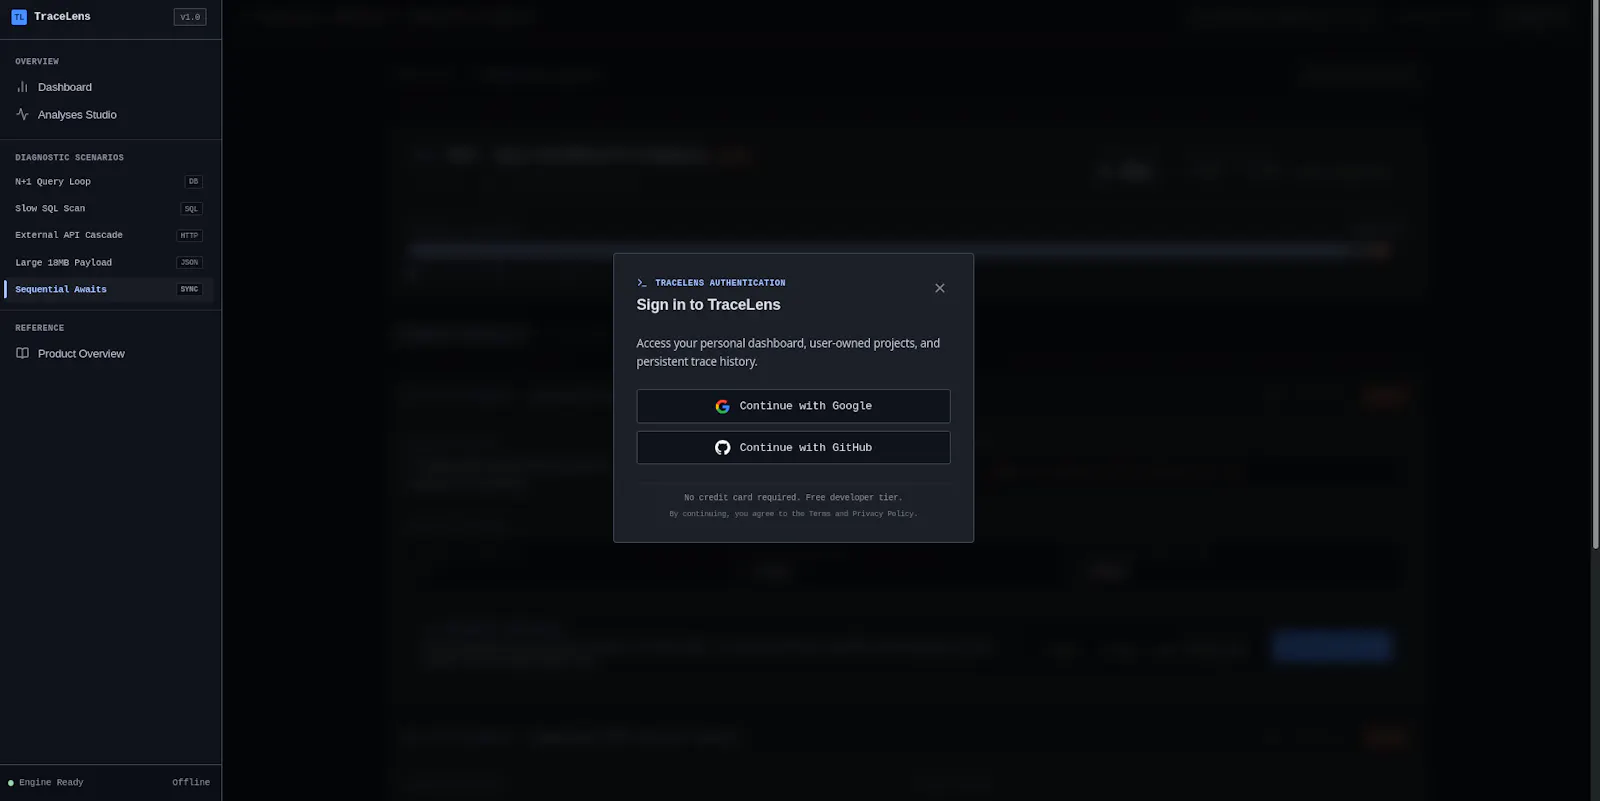The width and height of the screenshot is (1600, 801).
Task: Click the Sign in to TraceLens heading
Action: click(x=708, y=305)
